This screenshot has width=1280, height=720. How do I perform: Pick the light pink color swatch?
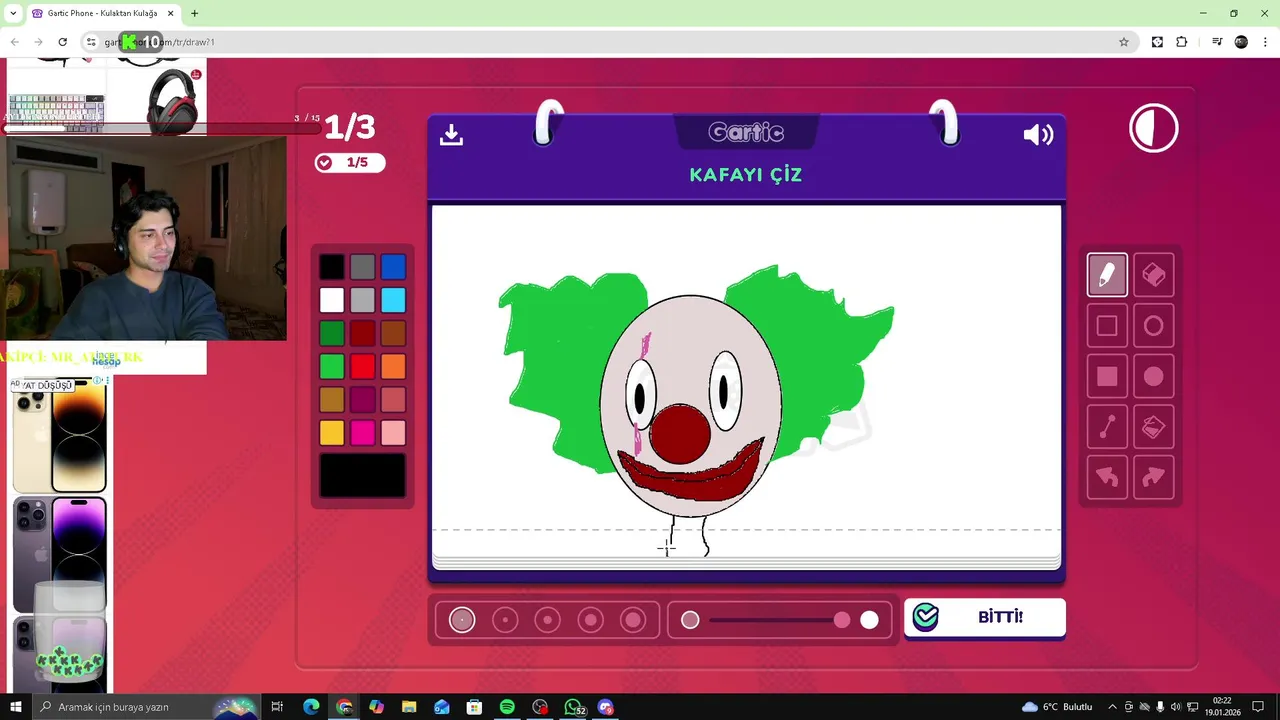point(393,432)
